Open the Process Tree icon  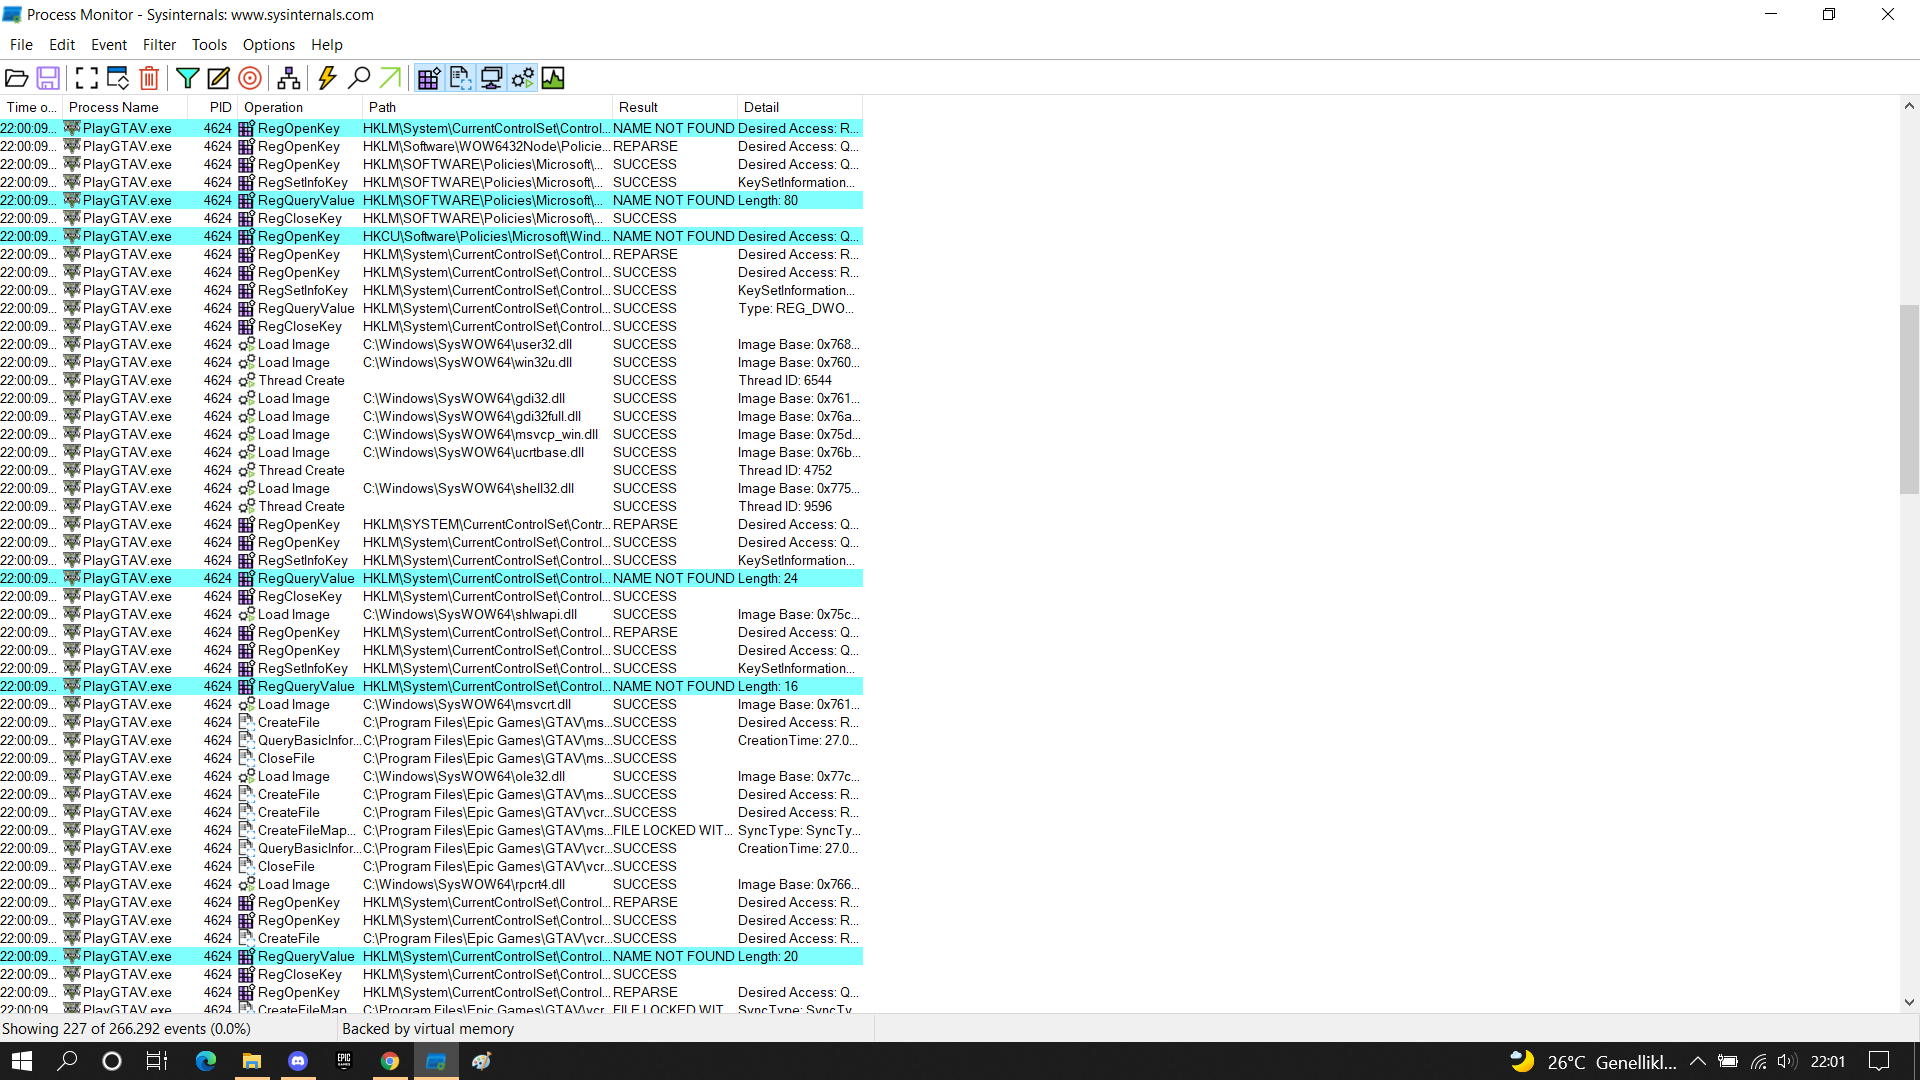pyautogui.click(x=289, y=78)
